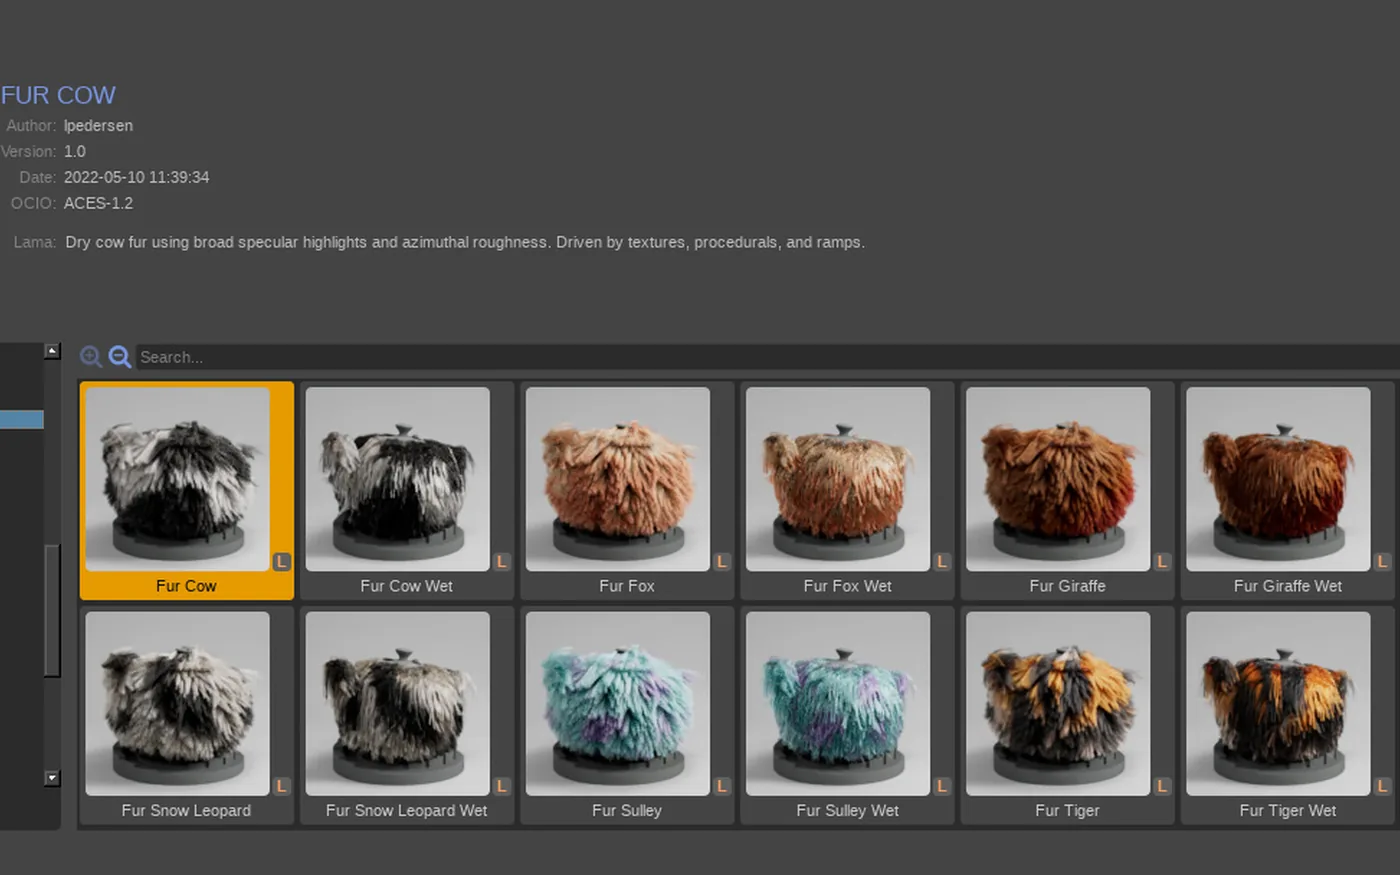Click the zoom out magnifier icon
1400x875 pixels.
[x=120, y=357]
